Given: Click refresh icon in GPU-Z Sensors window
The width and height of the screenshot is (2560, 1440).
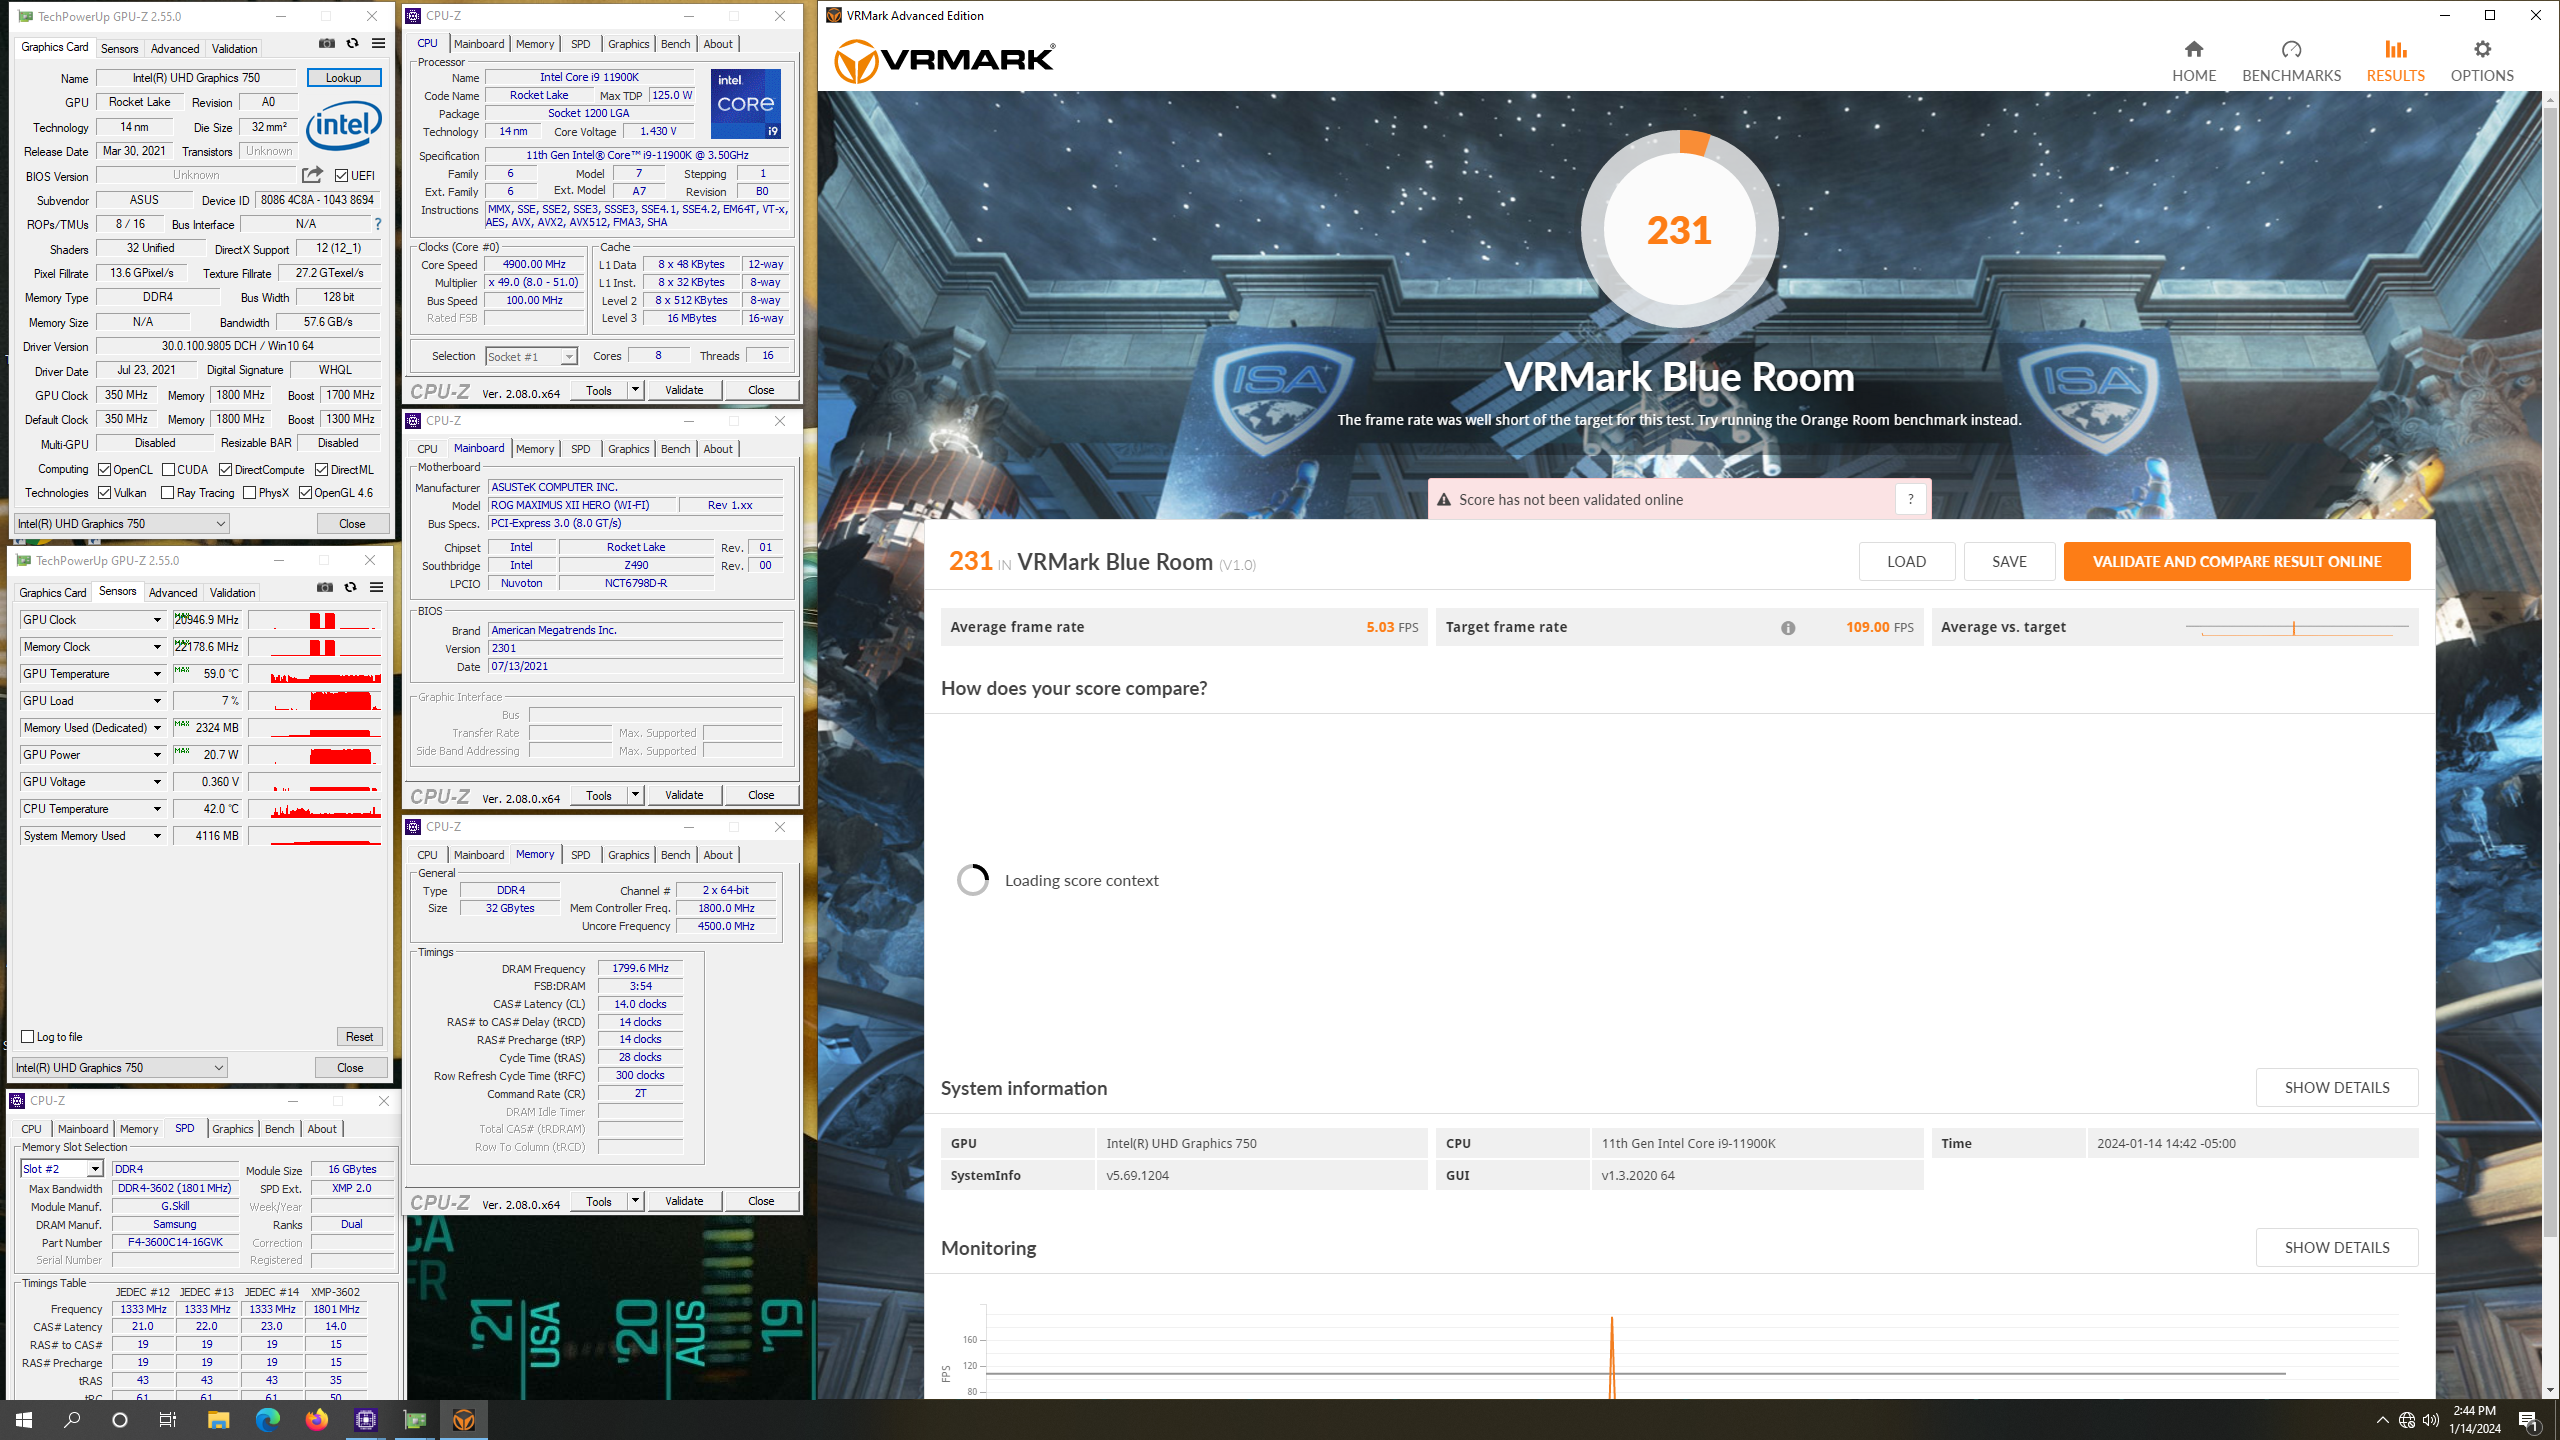Looking at the screenshot, I should (x=350, y=588).
